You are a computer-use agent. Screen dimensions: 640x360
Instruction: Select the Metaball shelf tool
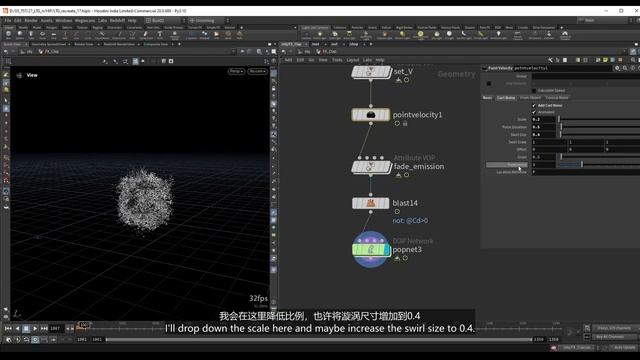(x=204, y=35)
